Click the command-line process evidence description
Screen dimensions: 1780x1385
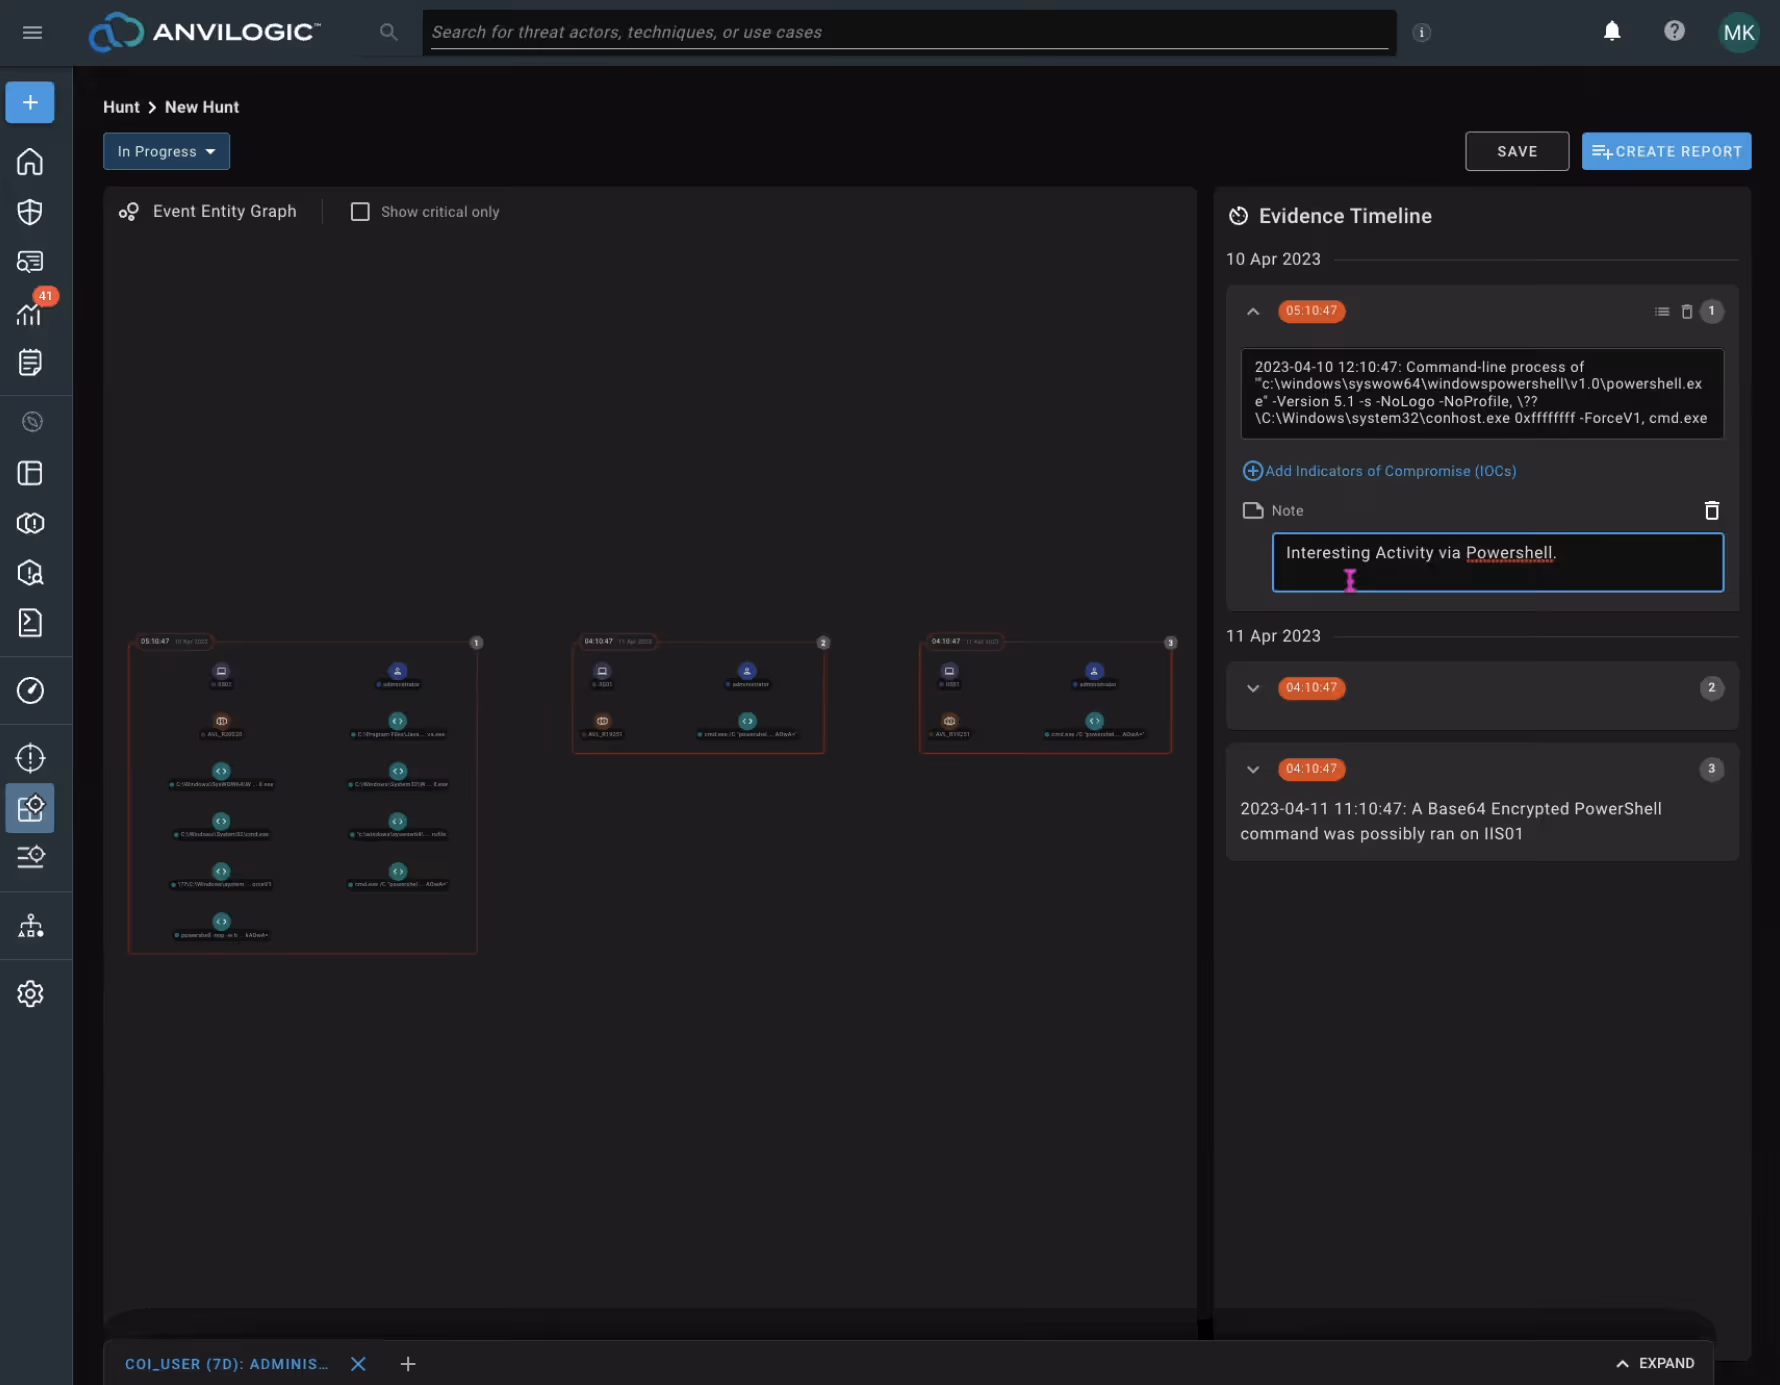coord(1481,393)
